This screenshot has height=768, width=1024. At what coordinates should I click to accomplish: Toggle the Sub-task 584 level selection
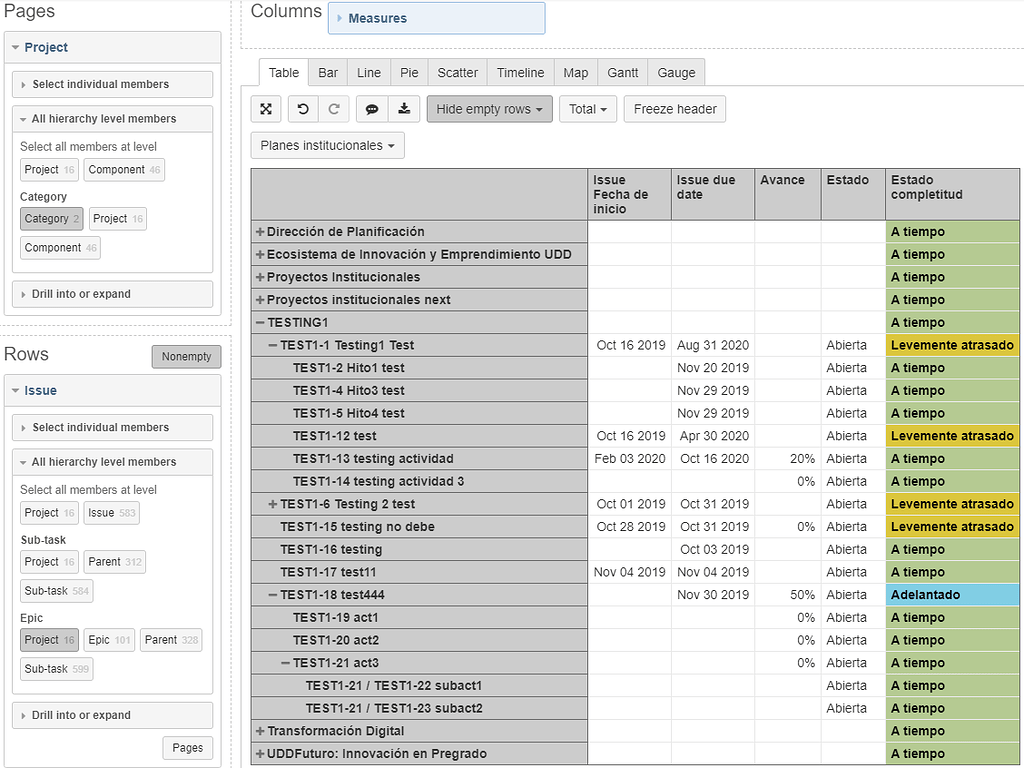(x=56, y=591)
